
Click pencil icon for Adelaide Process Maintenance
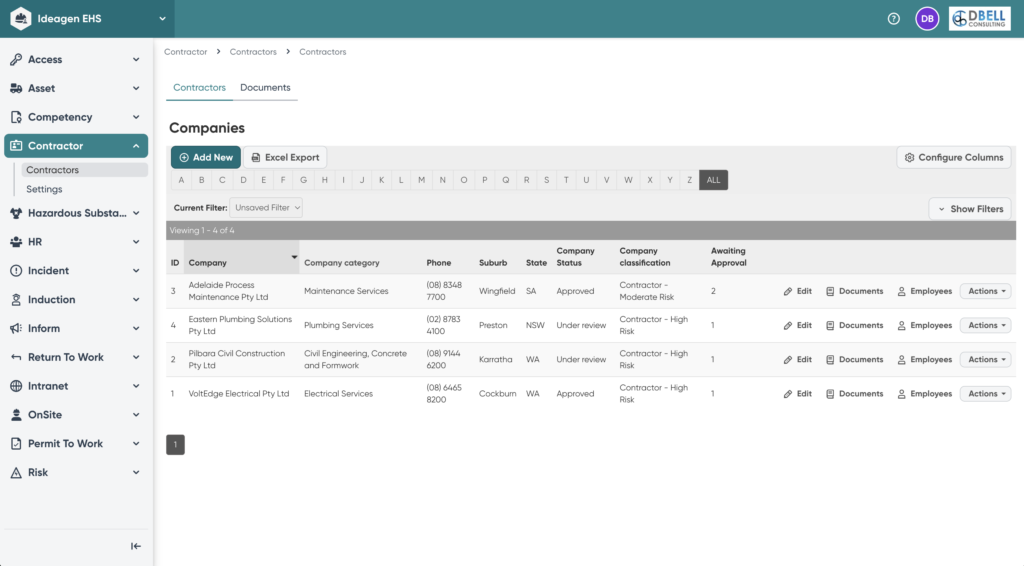pyautogui.click(x=788, y=291)
